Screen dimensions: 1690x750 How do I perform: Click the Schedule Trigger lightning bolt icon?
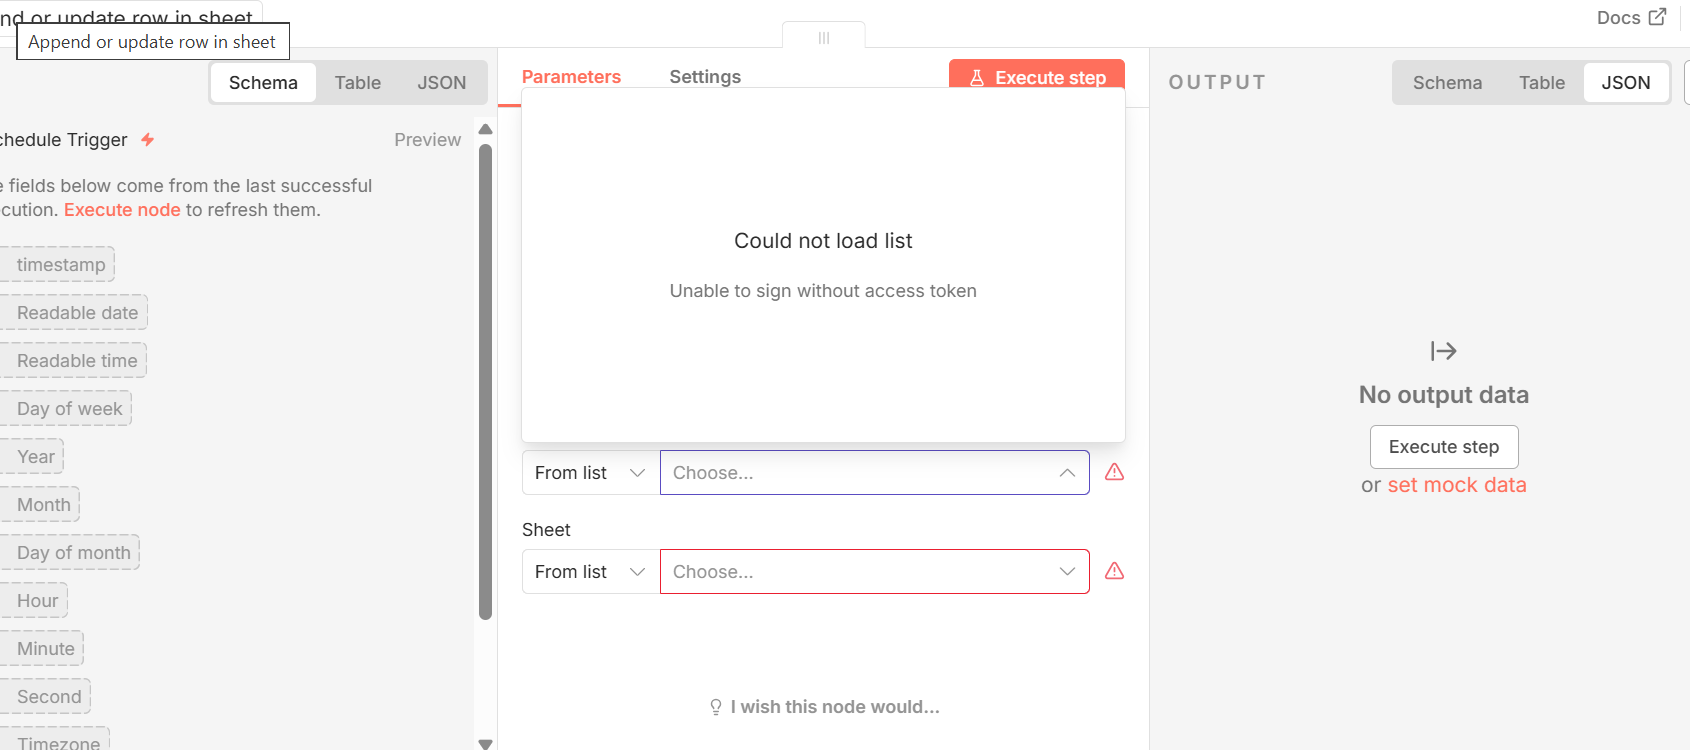[147, 140]
